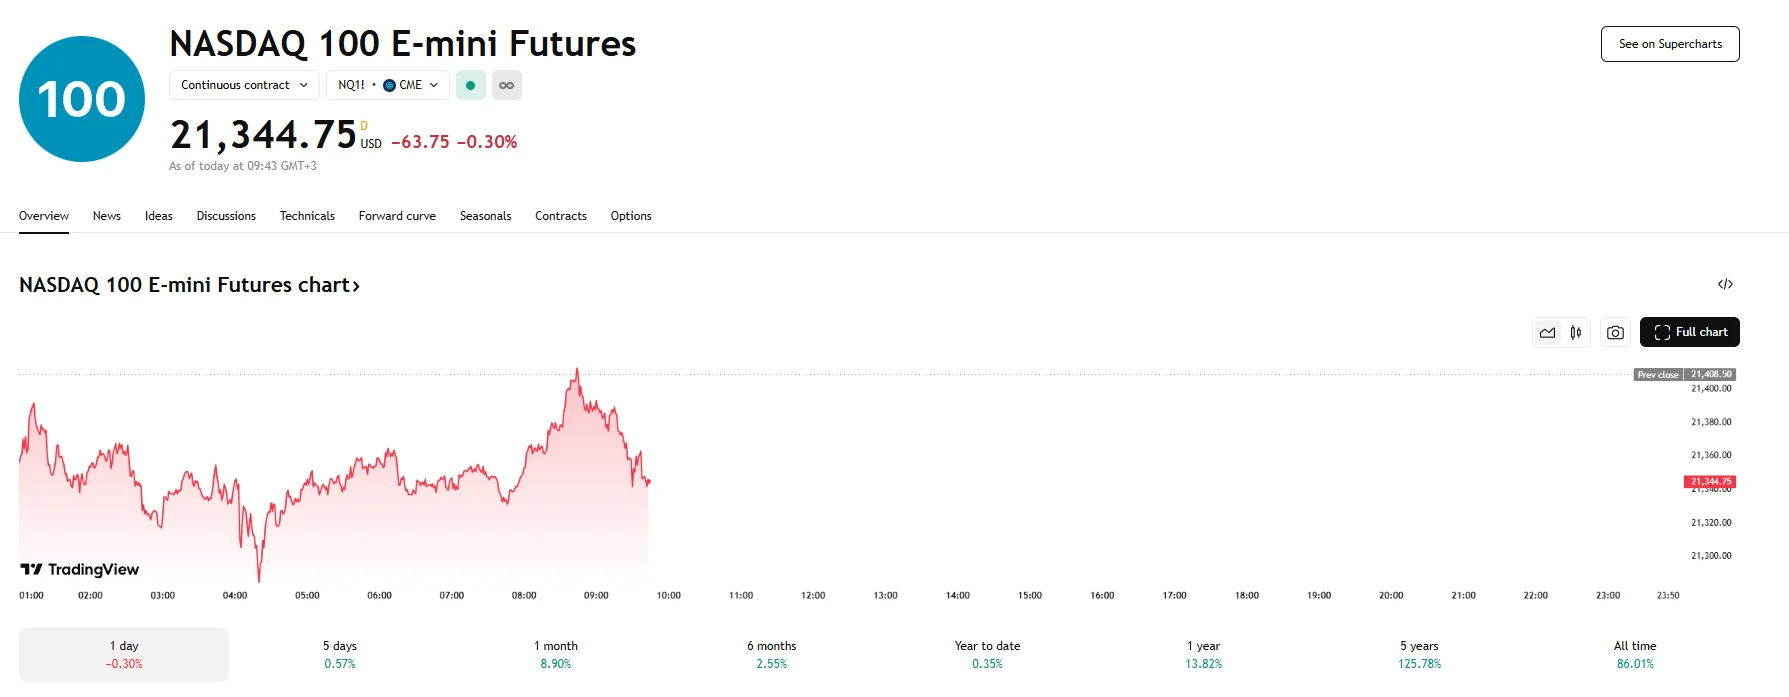Click the NASDAQ 100 round logo
Viewport: 1789px width, 697px height.
tap(82, 99)
